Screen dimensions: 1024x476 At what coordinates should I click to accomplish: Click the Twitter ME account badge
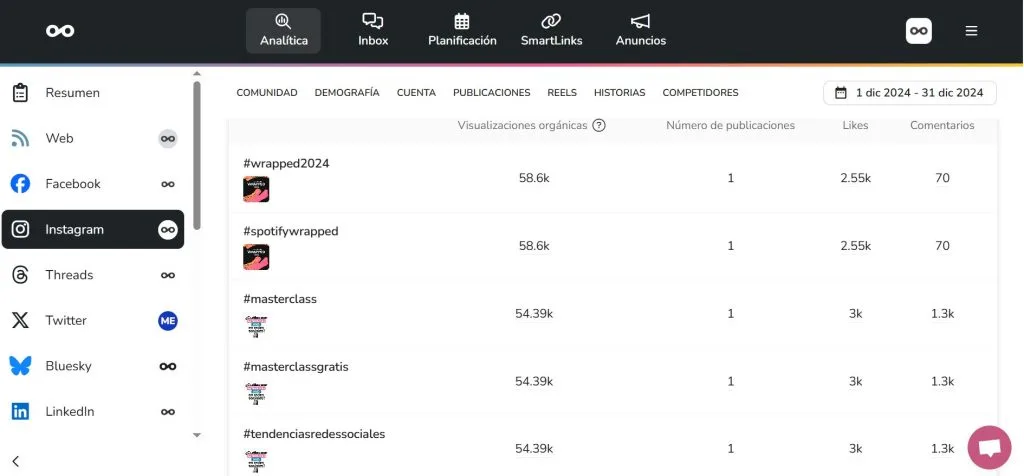[x=168, y=321]
